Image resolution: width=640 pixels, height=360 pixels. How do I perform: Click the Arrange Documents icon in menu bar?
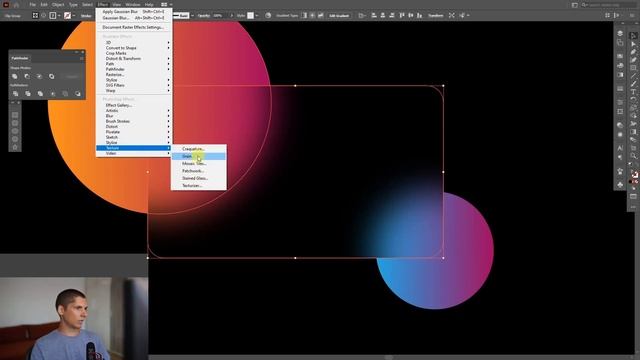[x=164, y=4]
